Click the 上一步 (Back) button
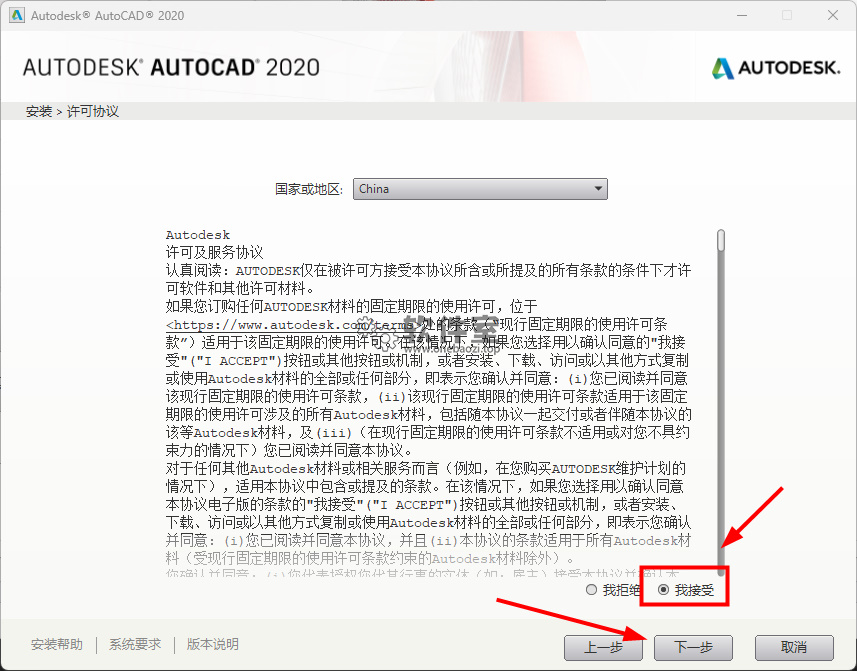 [603, 648]
